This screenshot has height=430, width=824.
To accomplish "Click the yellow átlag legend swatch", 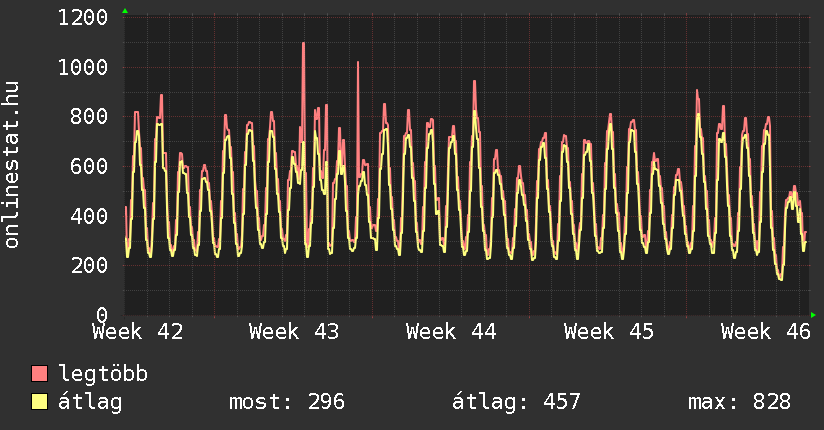I will coord(40,402).
